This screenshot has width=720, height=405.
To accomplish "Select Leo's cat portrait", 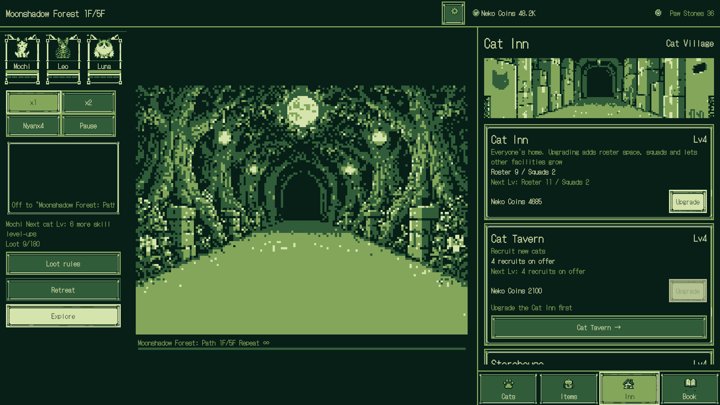I will [63, 59].
